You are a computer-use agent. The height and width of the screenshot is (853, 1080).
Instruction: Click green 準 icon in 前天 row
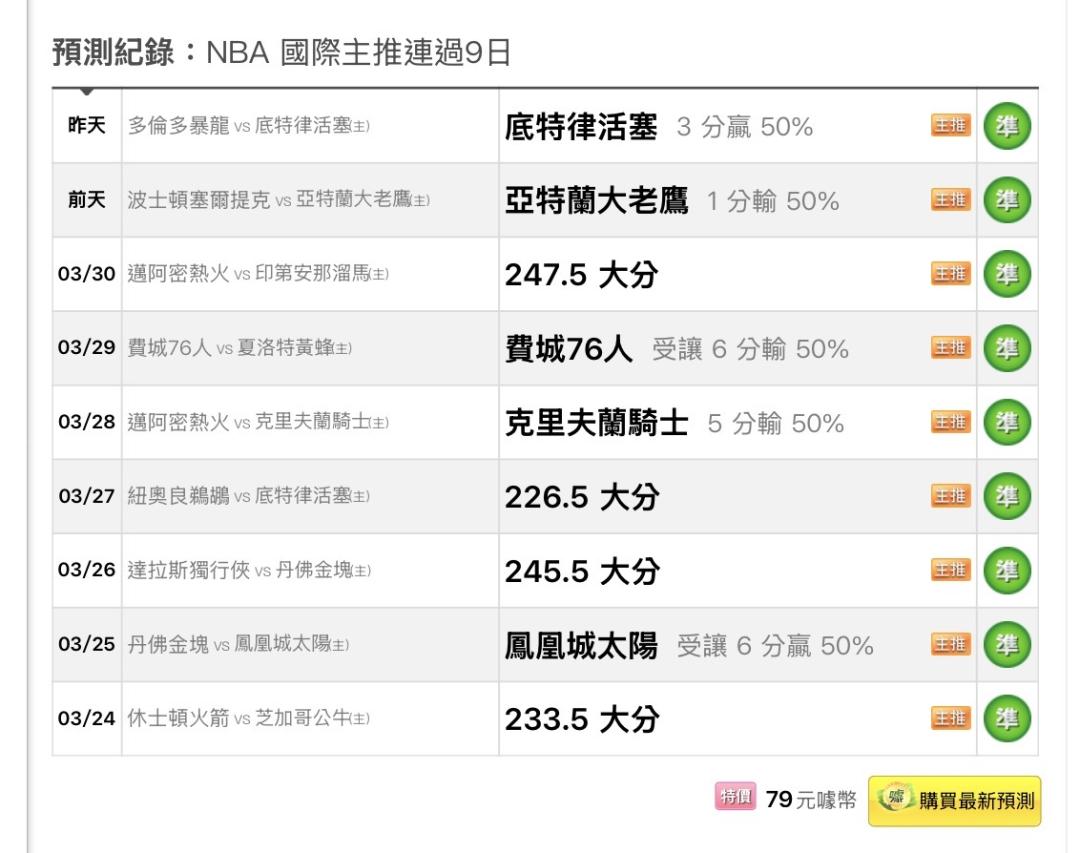[x=1007, y=201]
